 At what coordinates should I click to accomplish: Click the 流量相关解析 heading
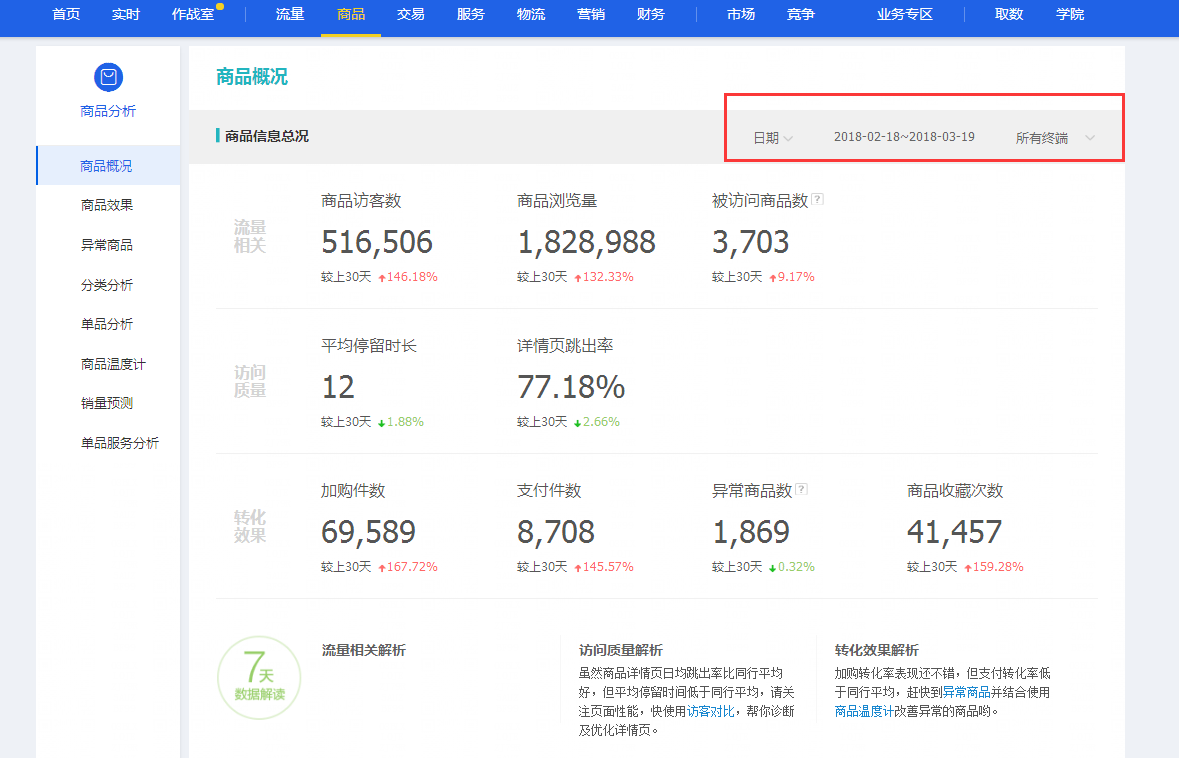[x=364, y=650]
